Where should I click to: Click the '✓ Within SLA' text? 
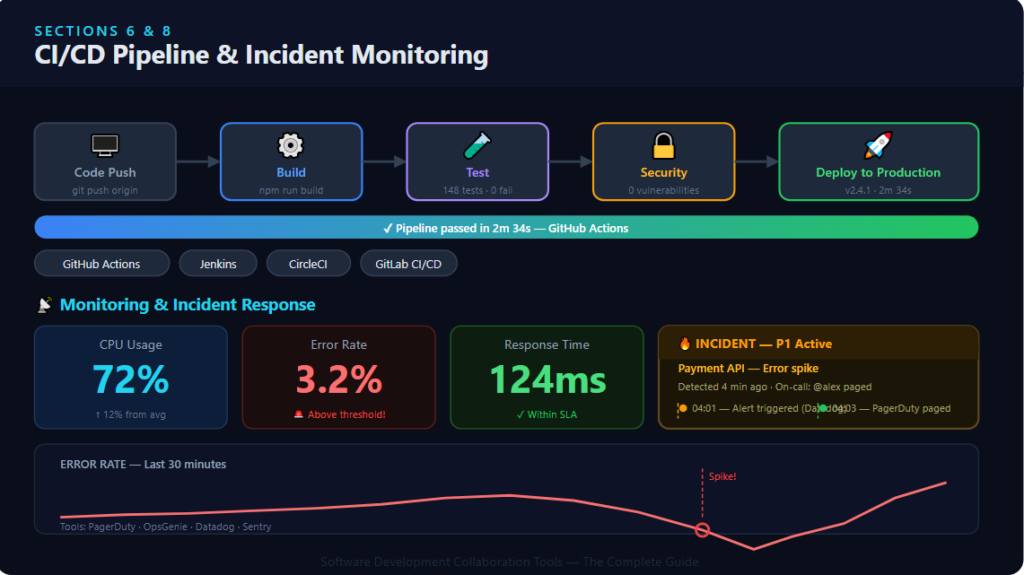[547, 414]
